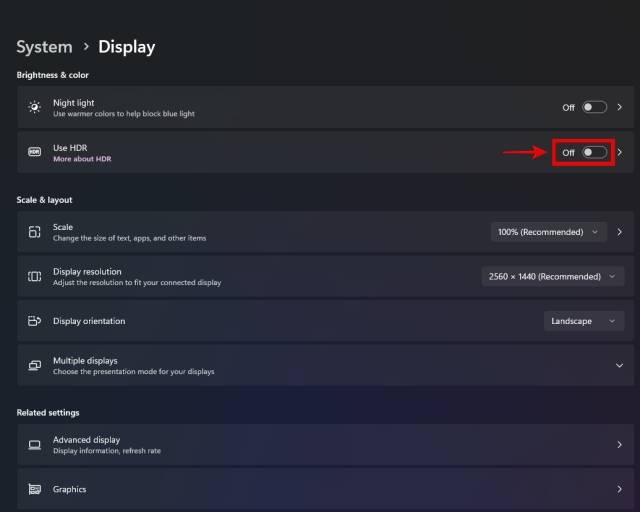The height and width of the screenshot is (512, 640).
Task: Open the More about HDR link
Action: 82,159
